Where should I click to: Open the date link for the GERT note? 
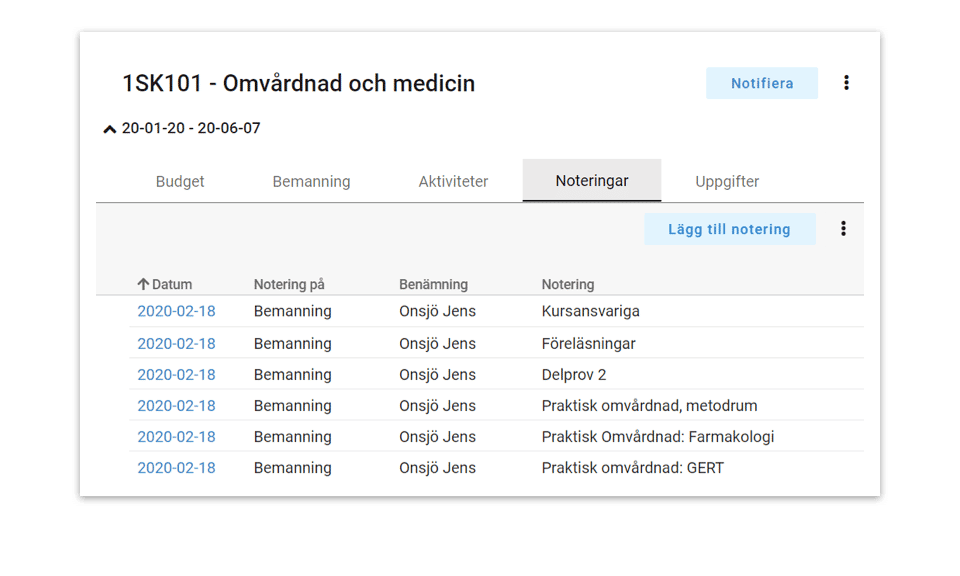176,468
